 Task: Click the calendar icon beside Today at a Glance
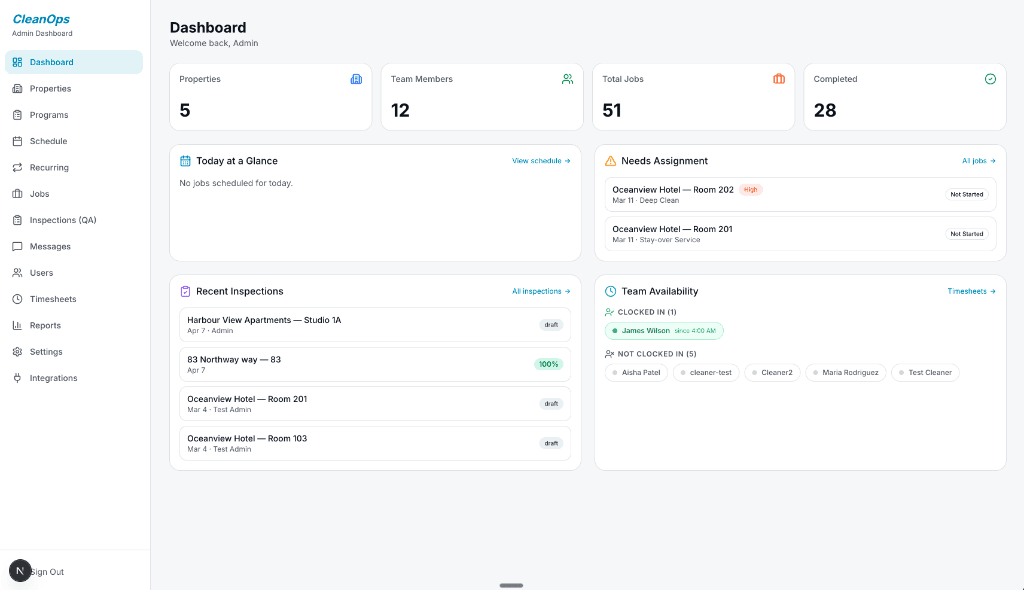tap(186, 160)
